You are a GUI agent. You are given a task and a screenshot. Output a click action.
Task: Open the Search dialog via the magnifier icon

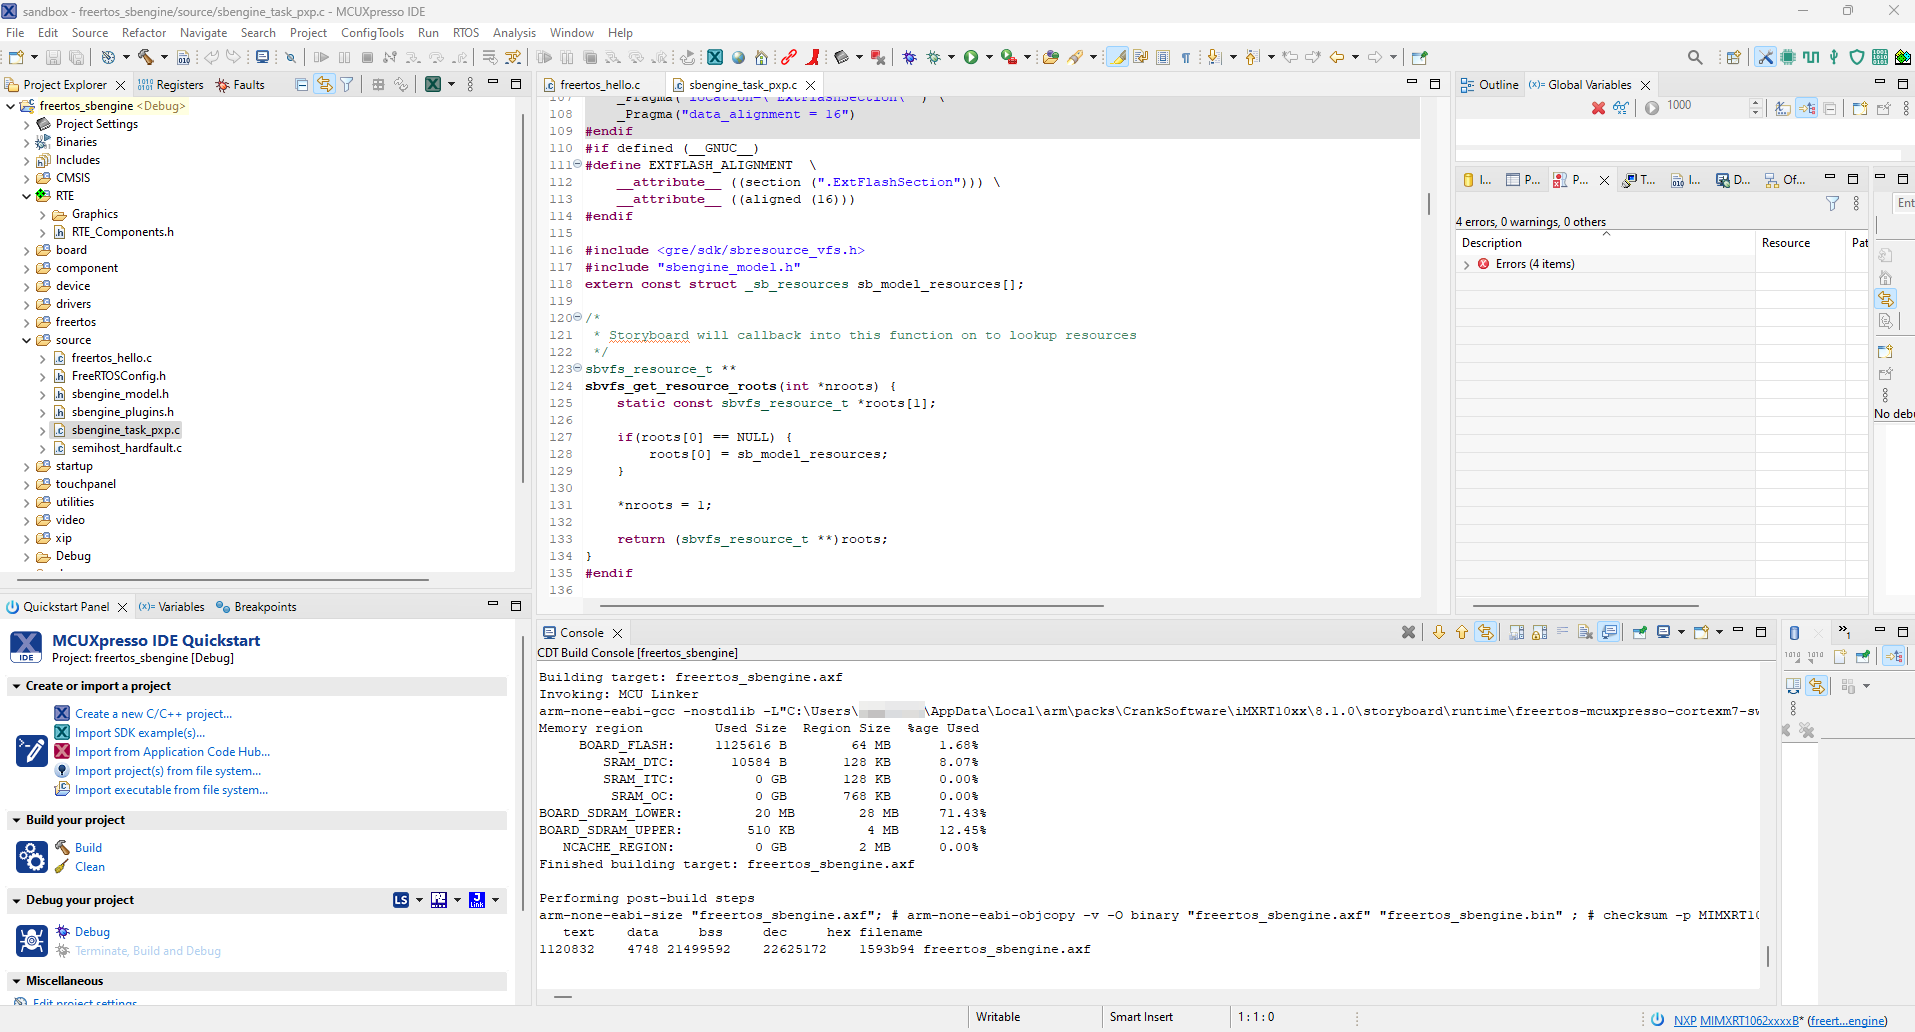1695,57
